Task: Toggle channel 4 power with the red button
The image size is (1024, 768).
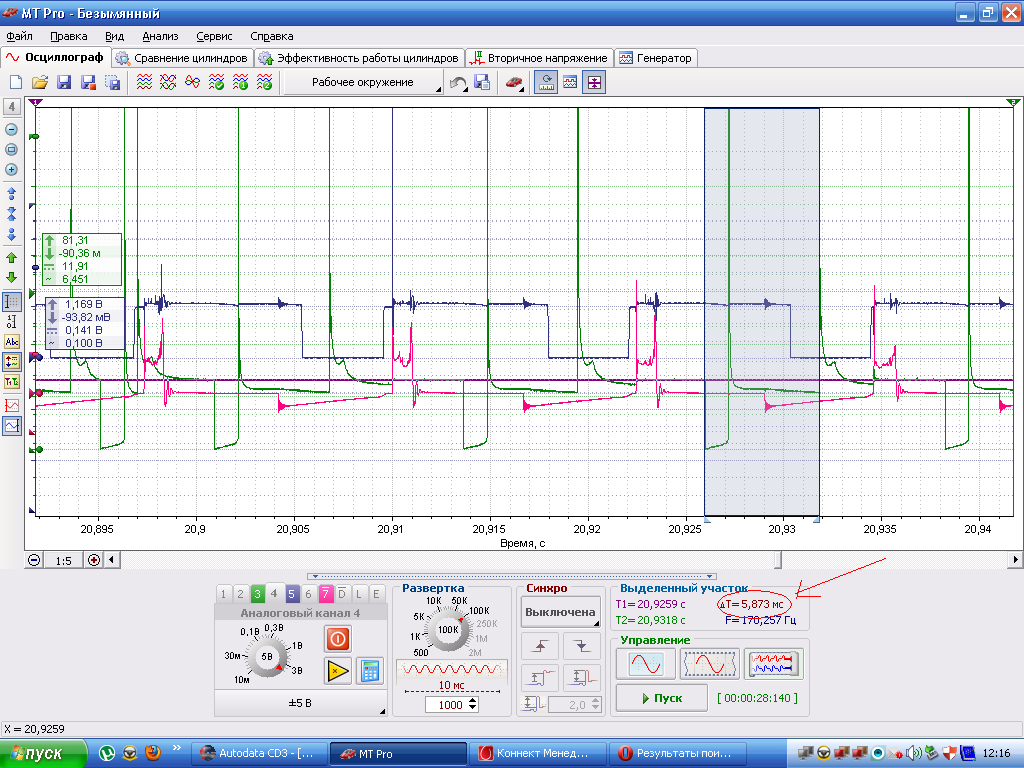Action: tap(338, 638)
